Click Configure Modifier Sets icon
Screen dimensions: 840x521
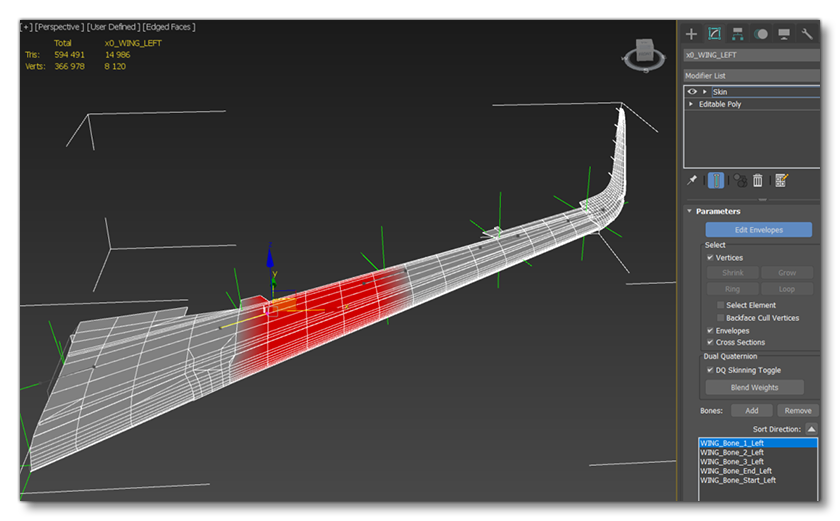click(781, 180)
